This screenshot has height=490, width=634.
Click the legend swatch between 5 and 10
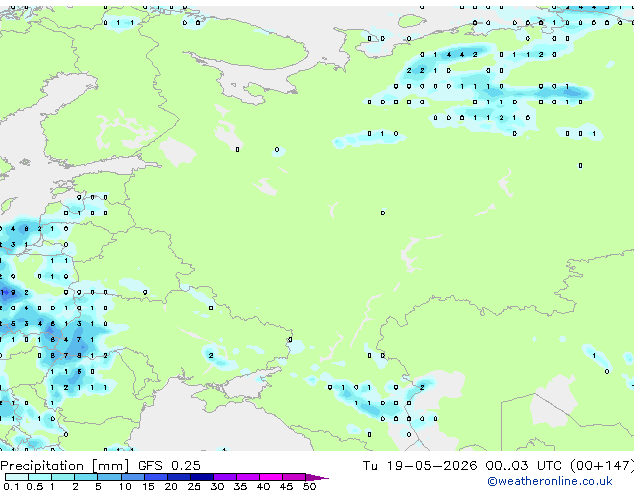click(x=109, y=477)
